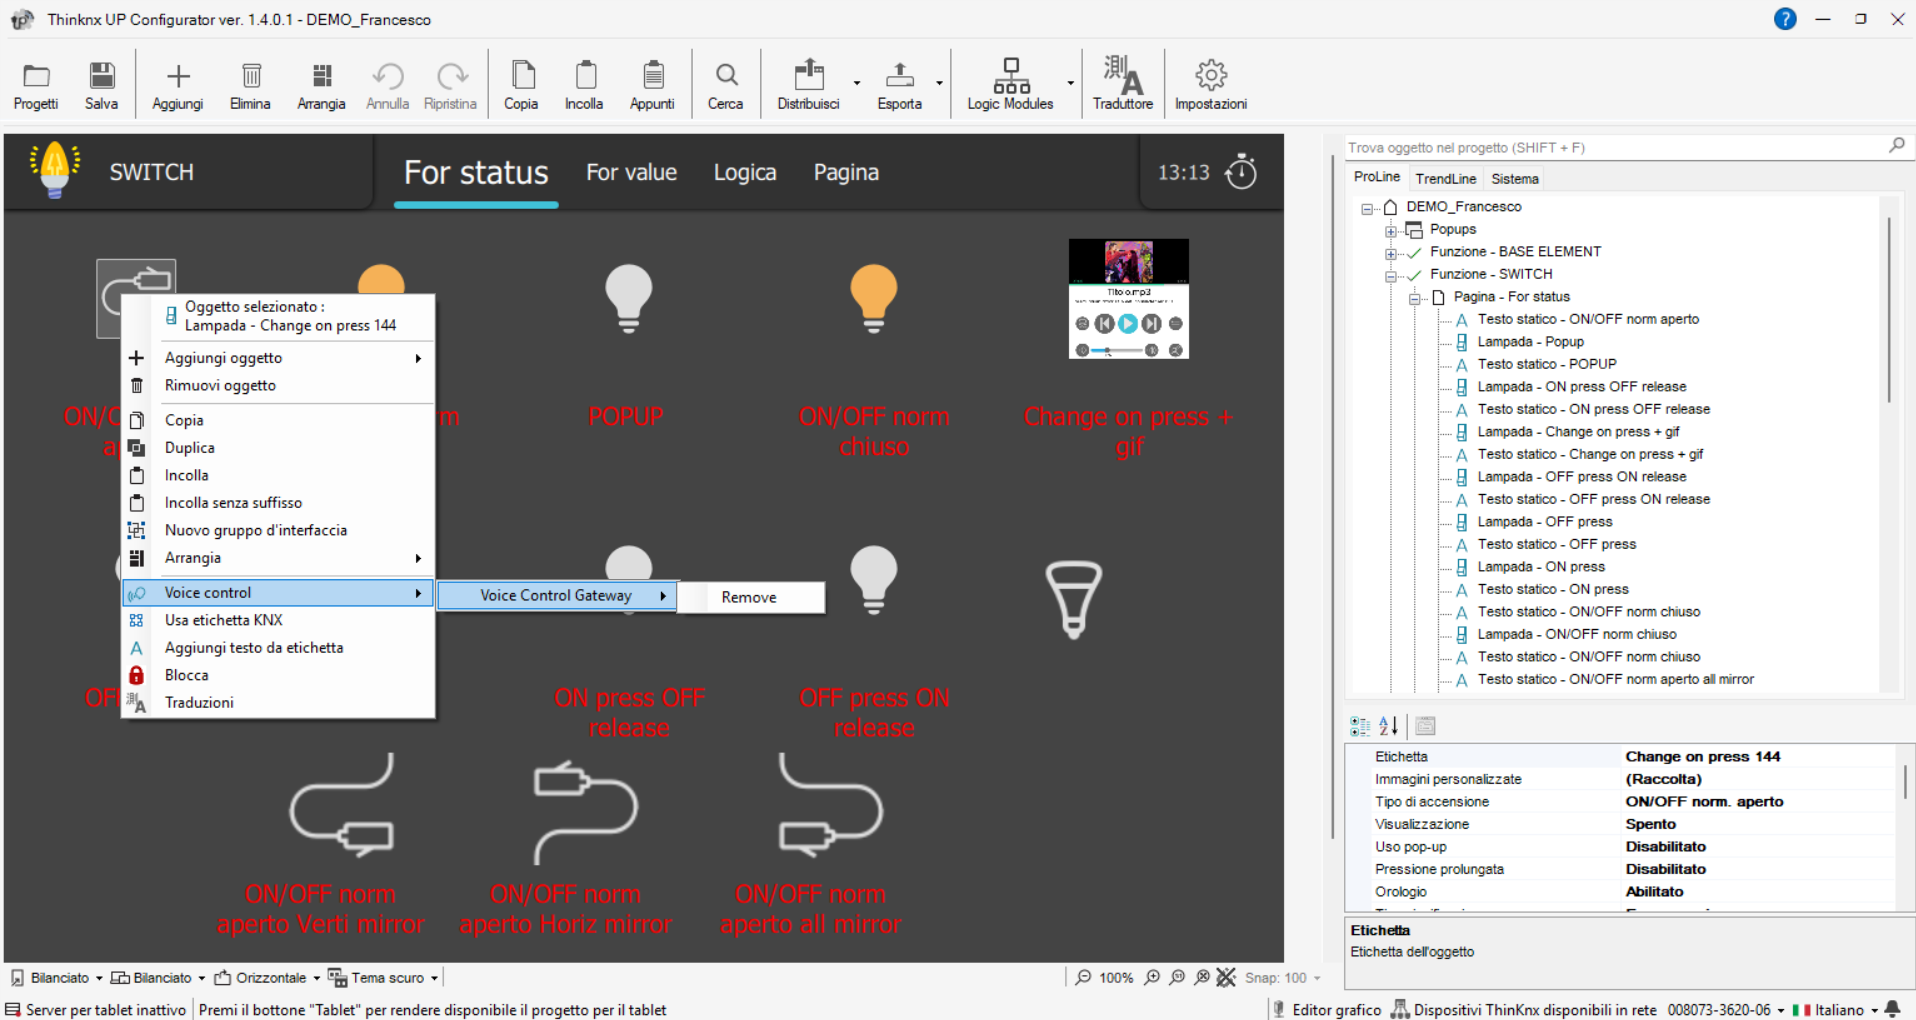Choose Duplica from the context menu
Screen dimensions: 1916x1020
(x=190, y=448)
